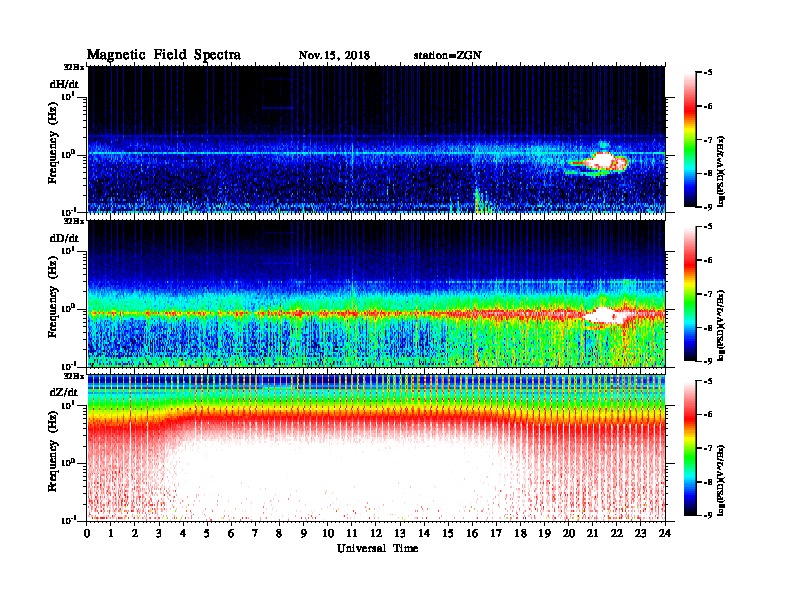This screenshot has width=792, height=612.
Task: Click the date text "Nov. 15, 2018"
Action: [x=334, y=56]
